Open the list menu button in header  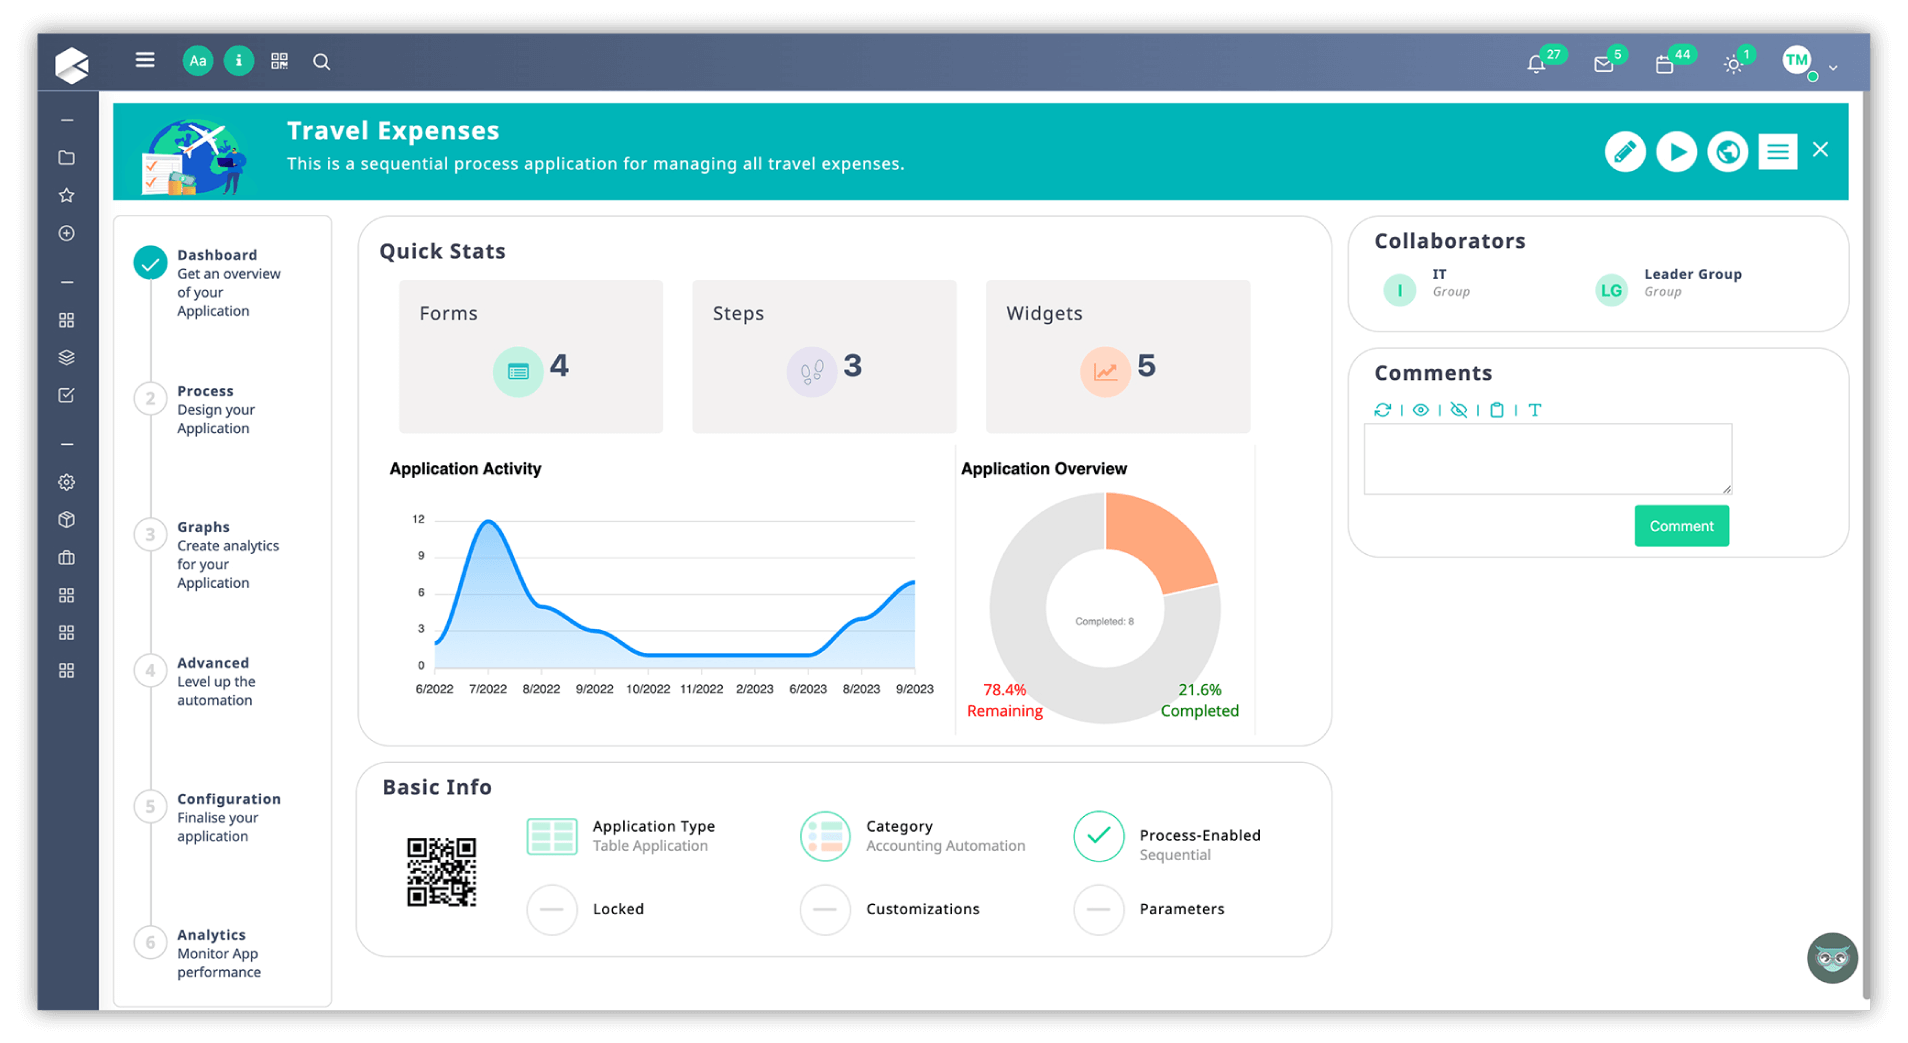click(x=1778, y=152)
